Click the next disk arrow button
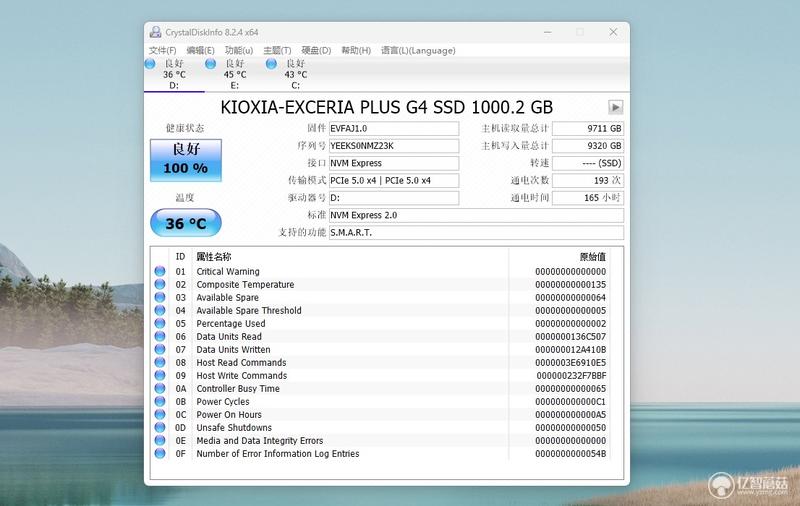 point(615,107)
